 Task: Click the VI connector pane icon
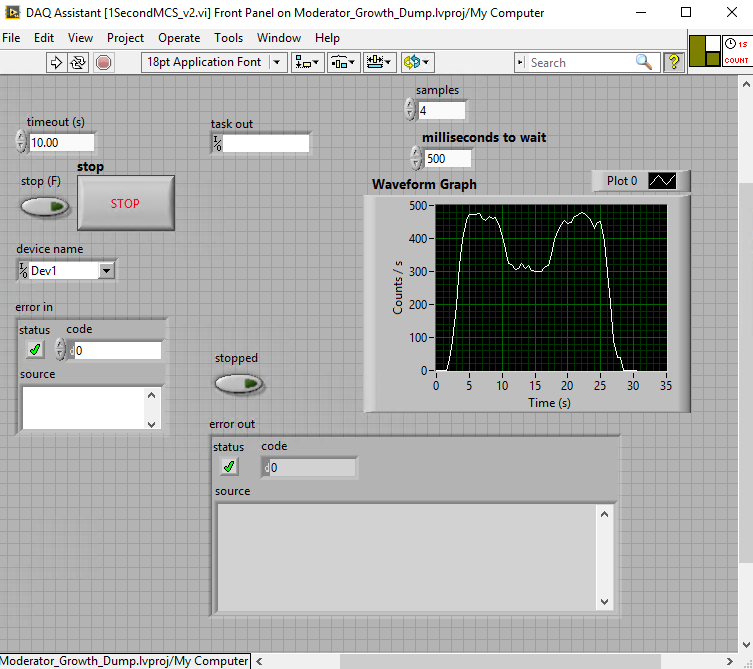[x=705, y=51]
